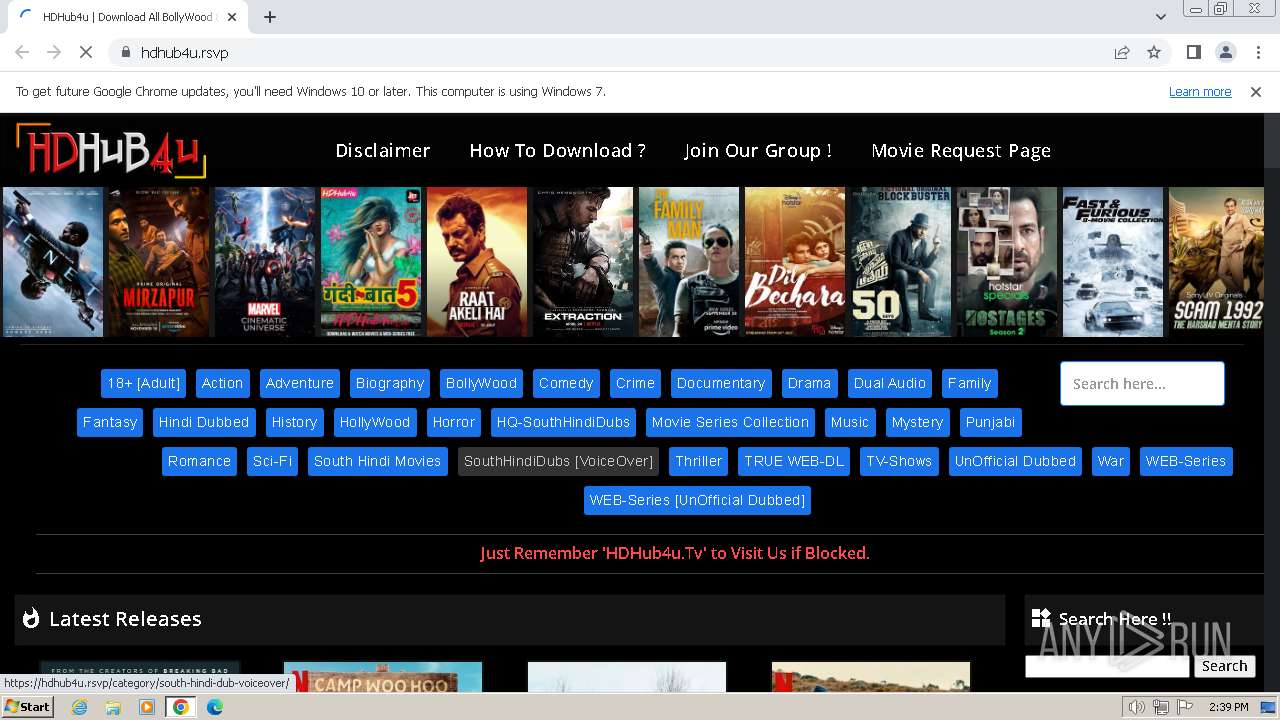
Task: Open Chrome three-dot menu
Action: point(1257,52)
